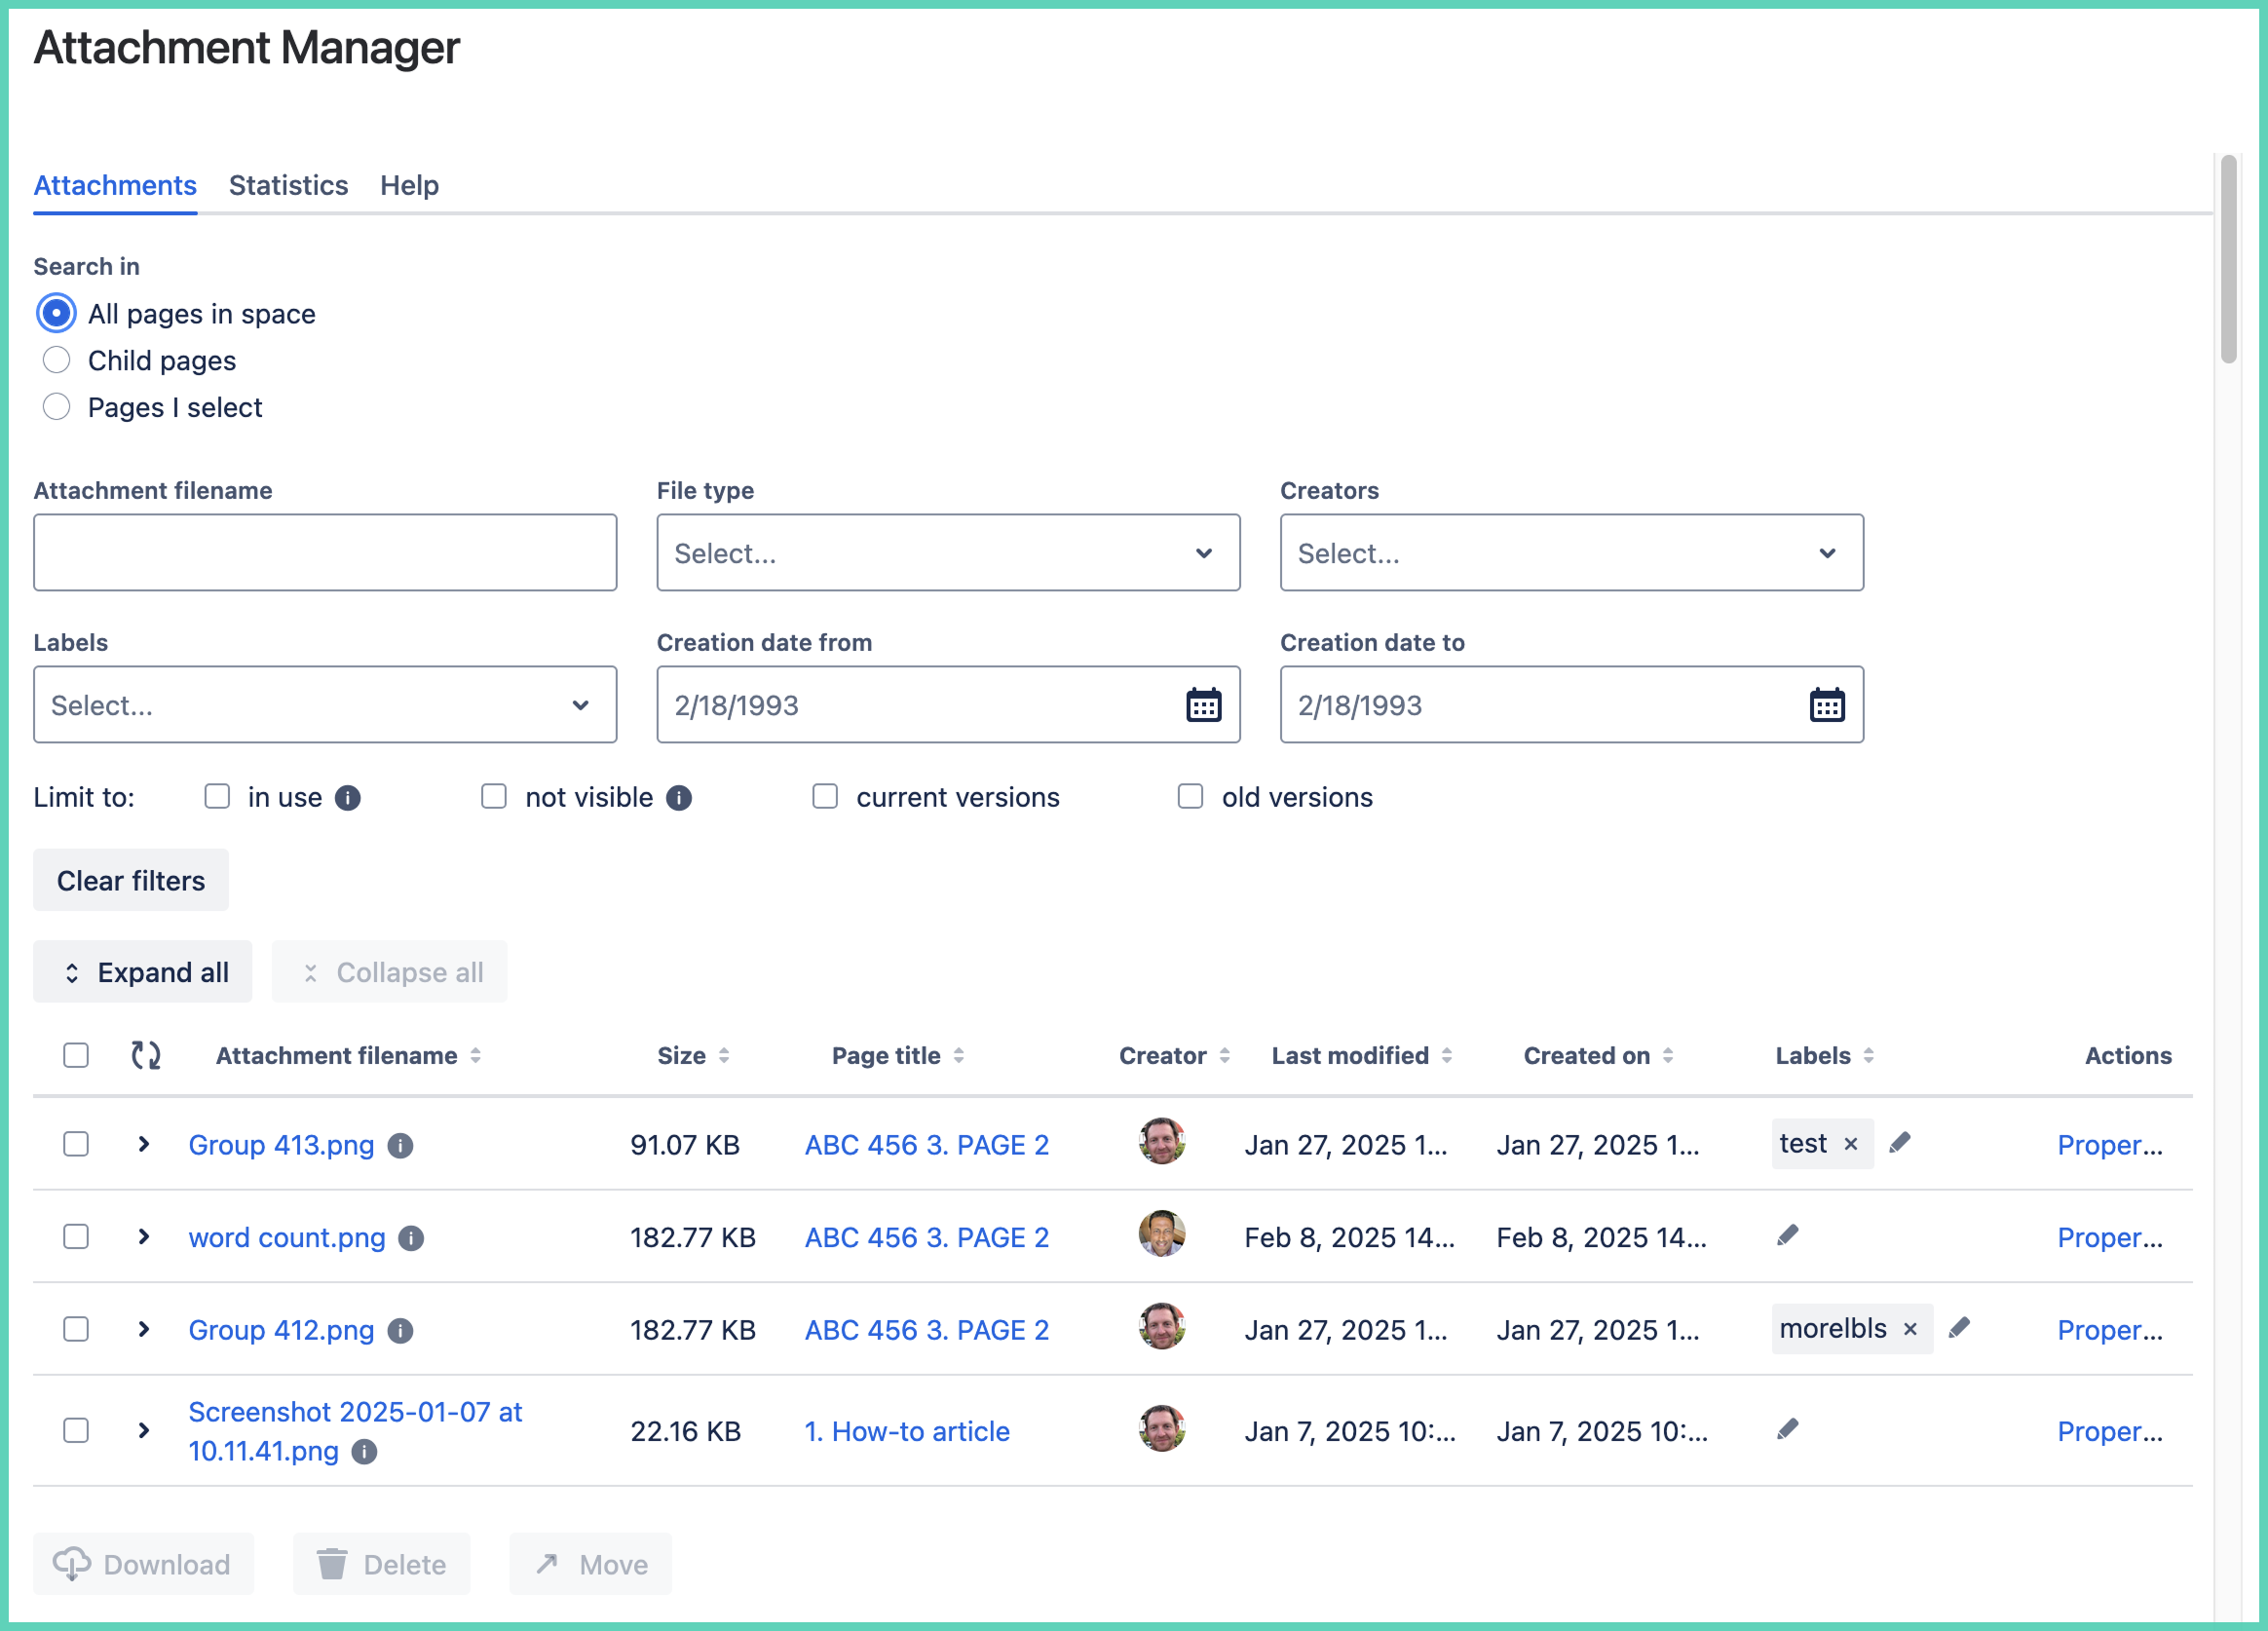Image resolution: width=2268 pixels, height=1631 pixels.
Task: Open calendar picker for Creation date from
Action: coord(1203,705)
